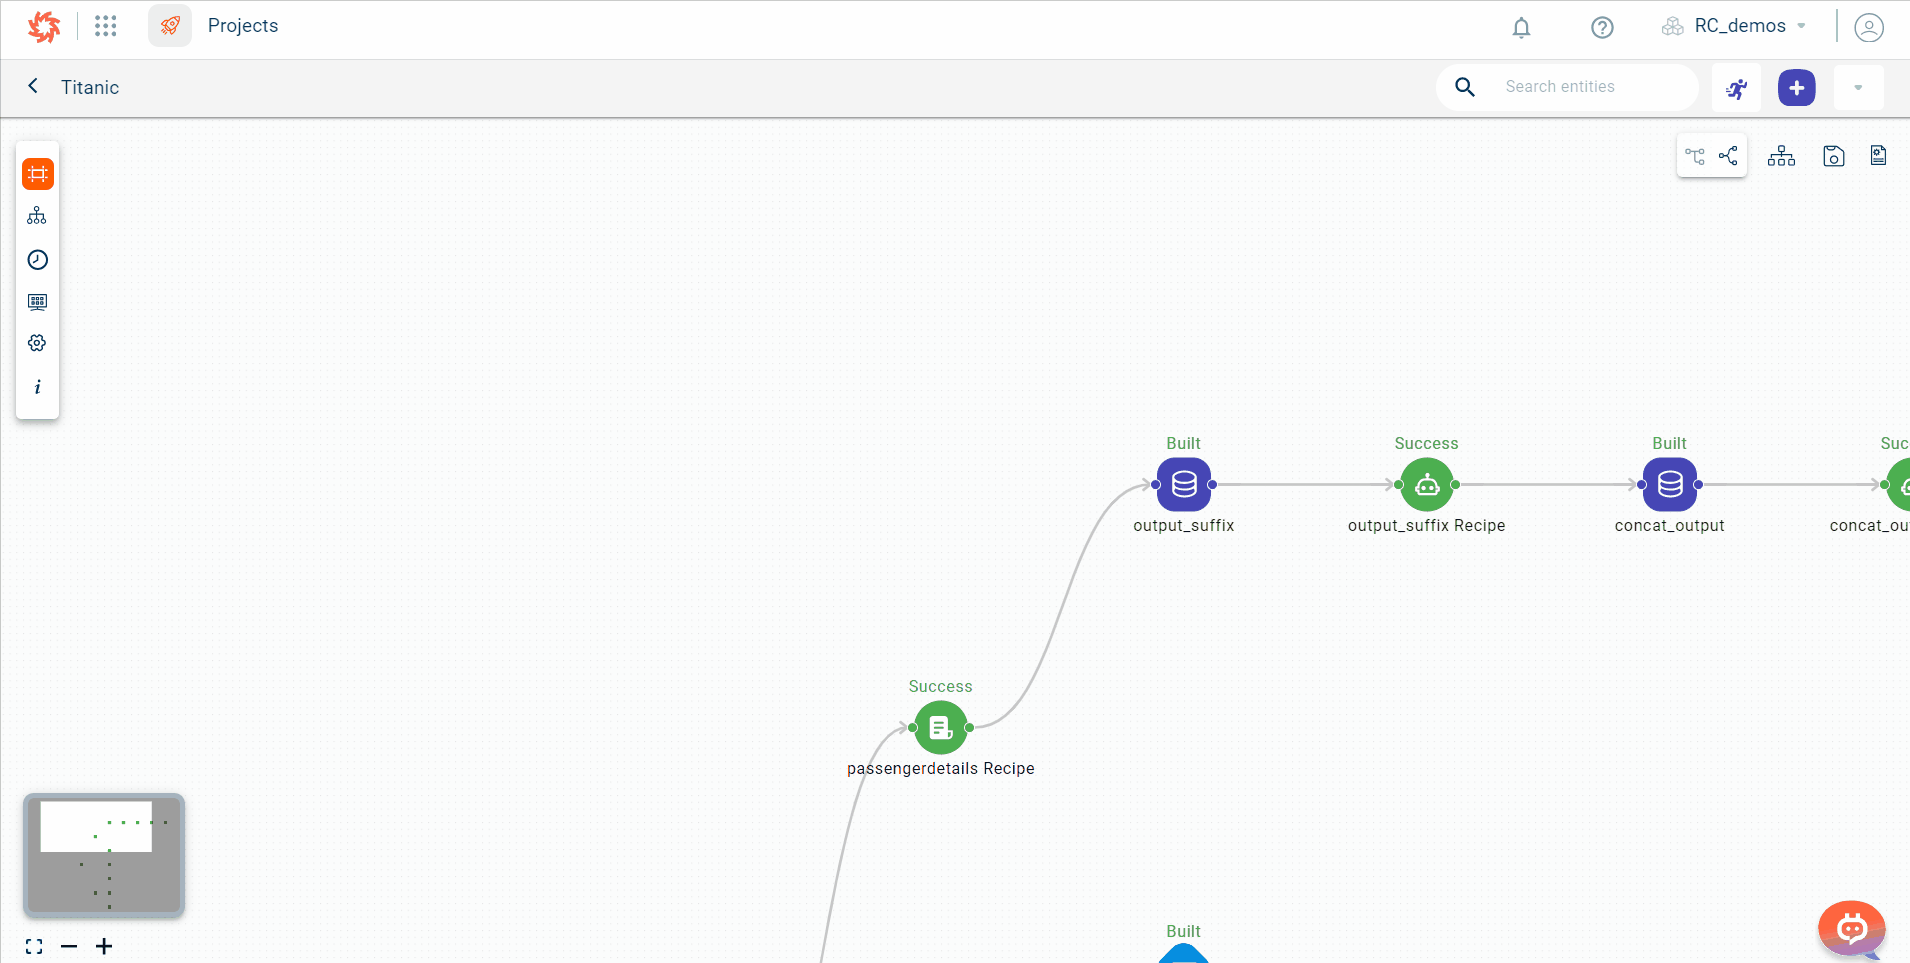Image resolution: width=1910 pixels, height=963 pixels.
Task: Open the clock history icon in sidebar
Action: coord(38,260)
